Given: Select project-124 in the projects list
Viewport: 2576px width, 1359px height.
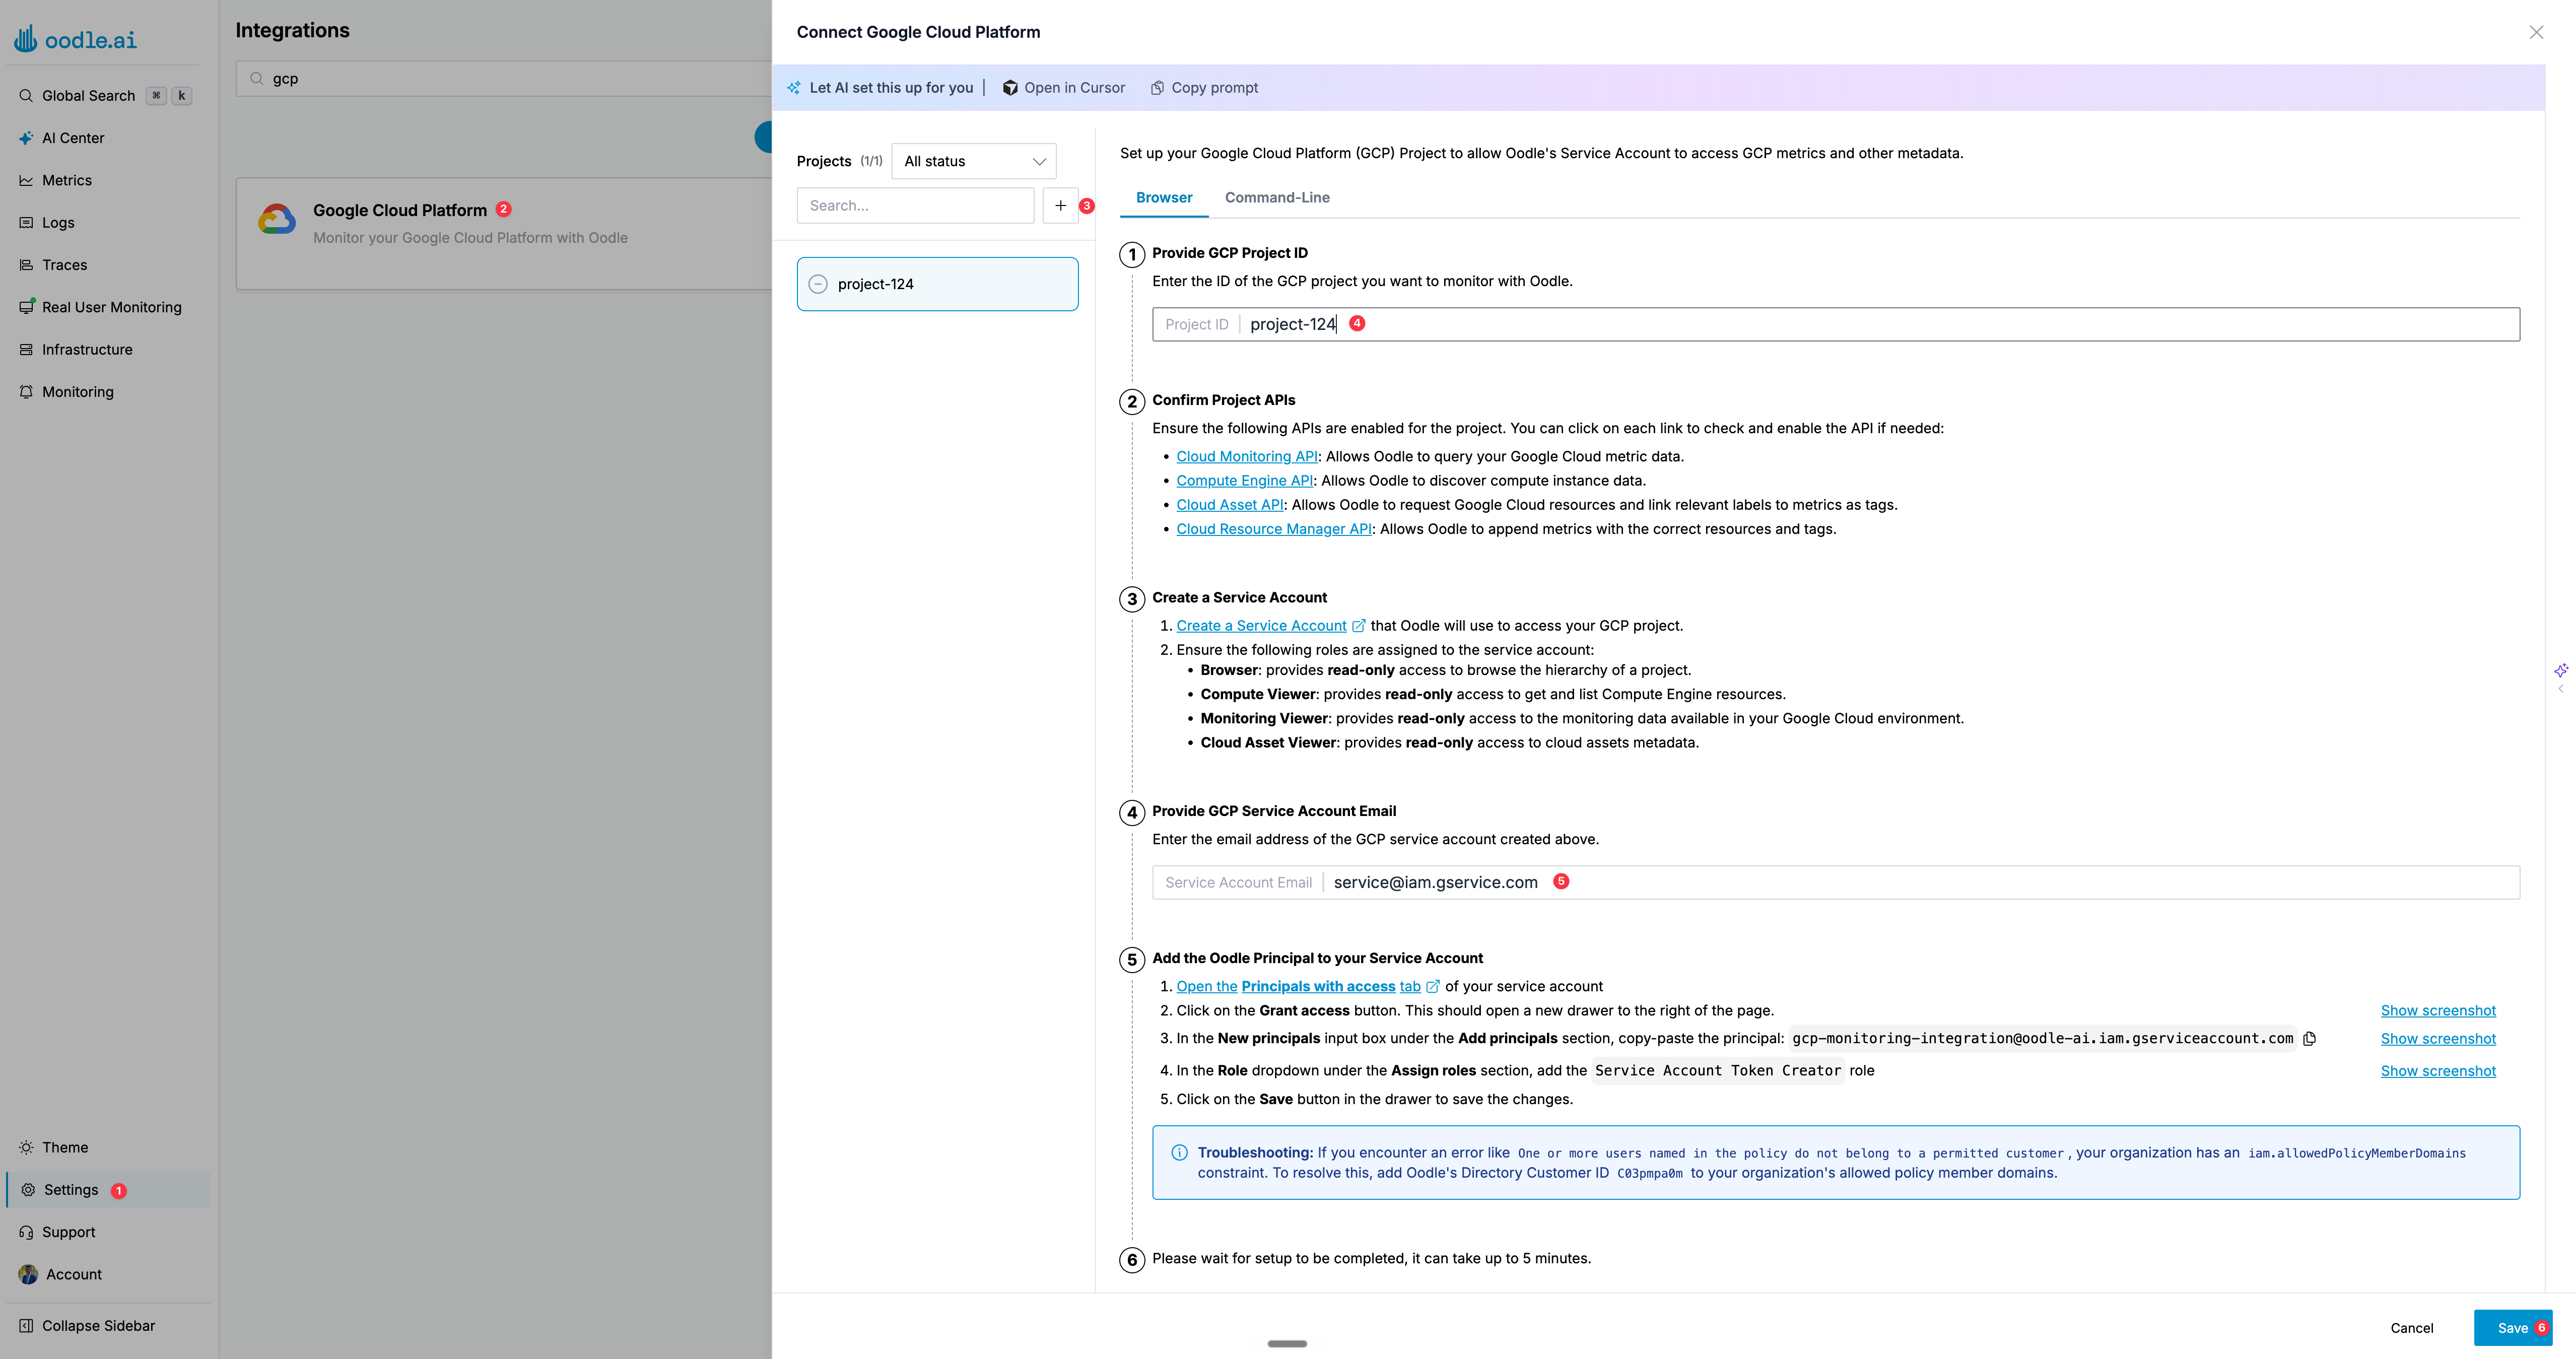Looking at the screenshot, I should click(x=937, y=284).
